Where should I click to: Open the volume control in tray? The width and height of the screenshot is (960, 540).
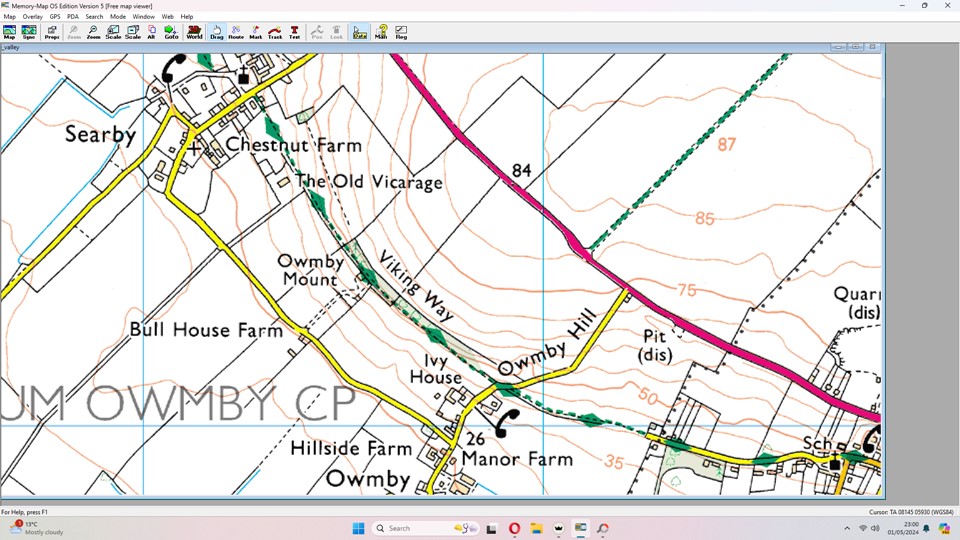click(876, 528)
